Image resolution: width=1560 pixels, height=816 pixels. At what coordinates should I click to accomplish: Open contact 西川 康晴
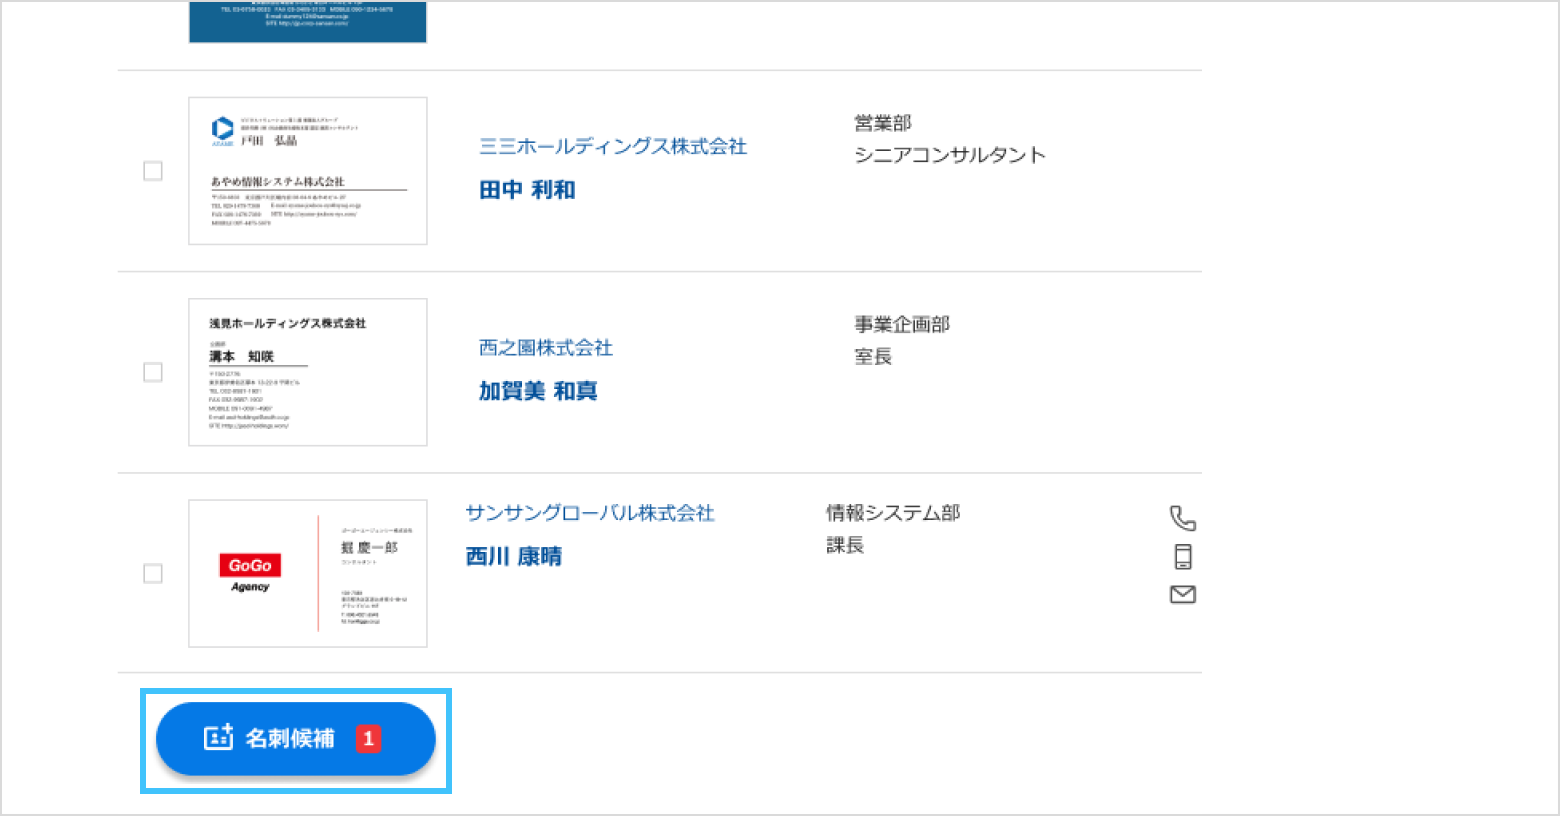[x=514, y=556]
